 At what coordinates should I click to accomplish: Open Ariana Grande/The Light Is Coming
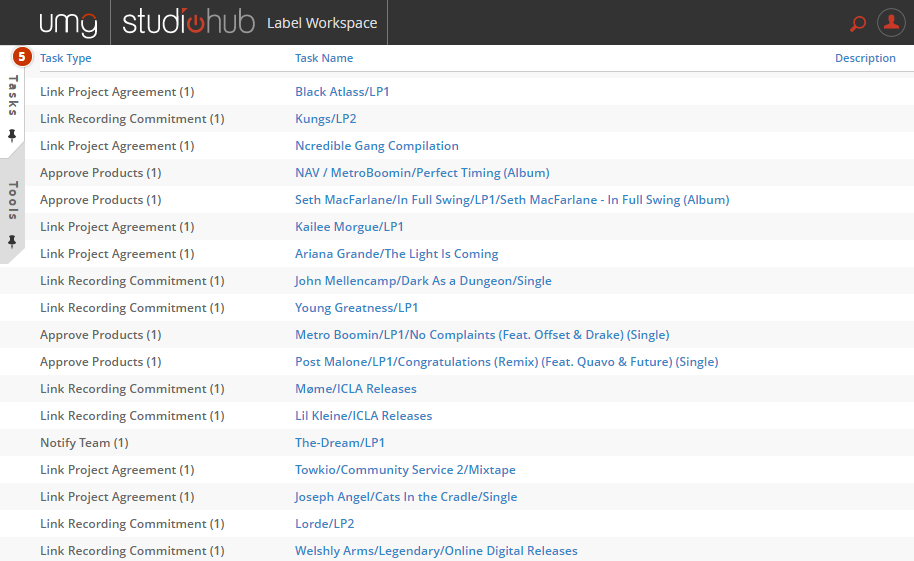(396, 254)
